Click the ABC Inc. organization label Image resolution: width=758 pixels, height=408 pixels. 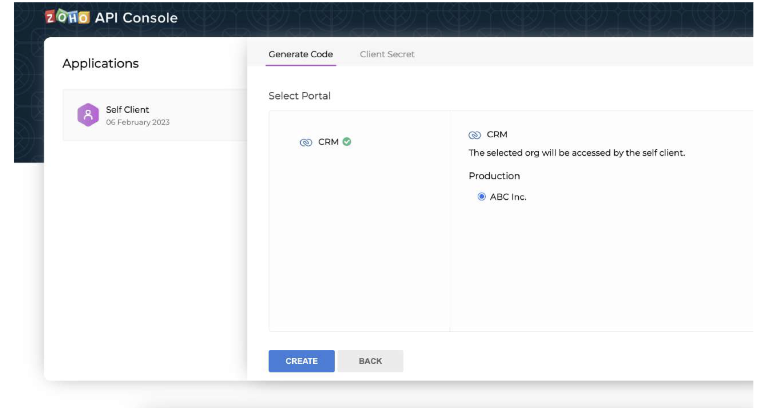tap(508, 197)
